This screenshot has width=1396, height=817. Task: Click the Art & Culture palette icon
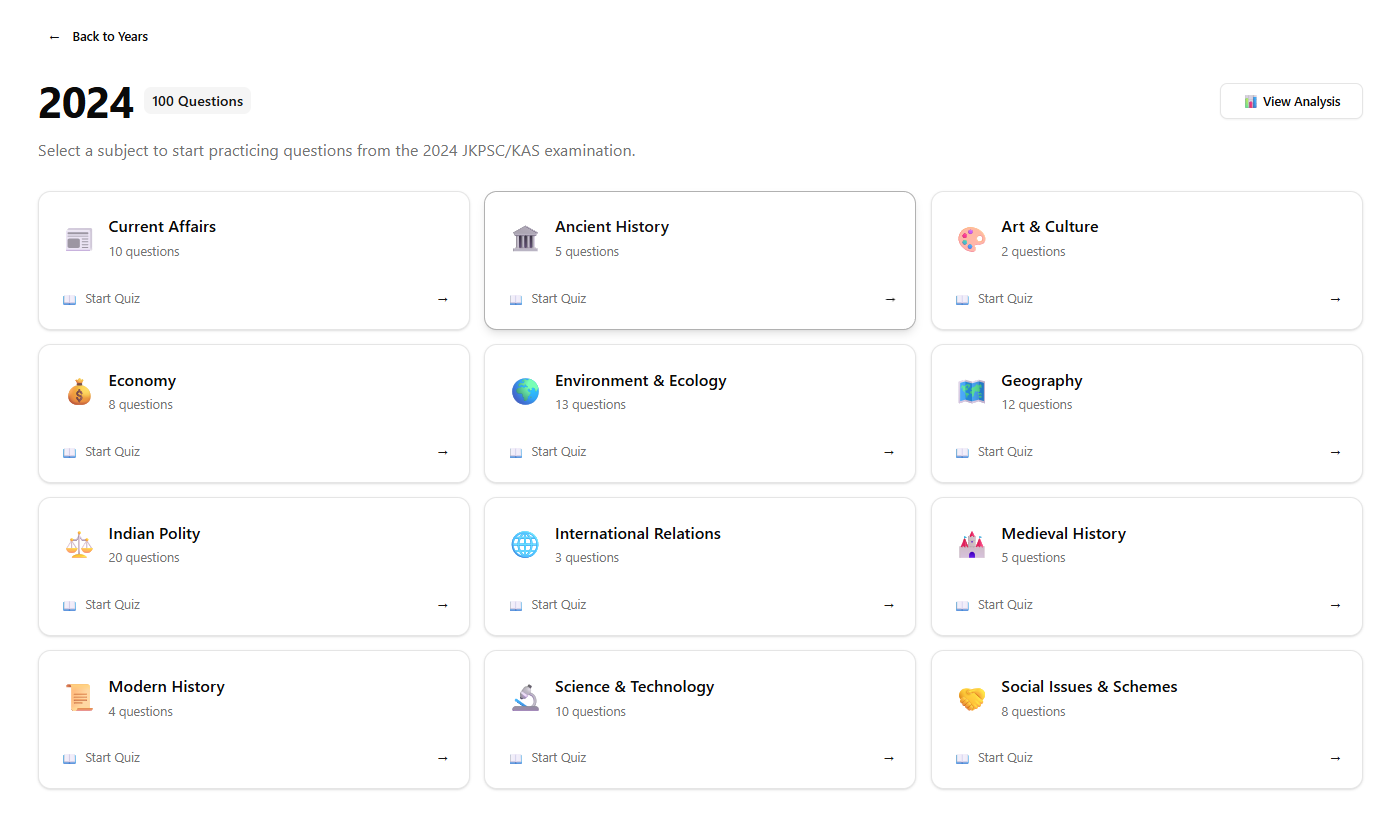coord(971,239)
